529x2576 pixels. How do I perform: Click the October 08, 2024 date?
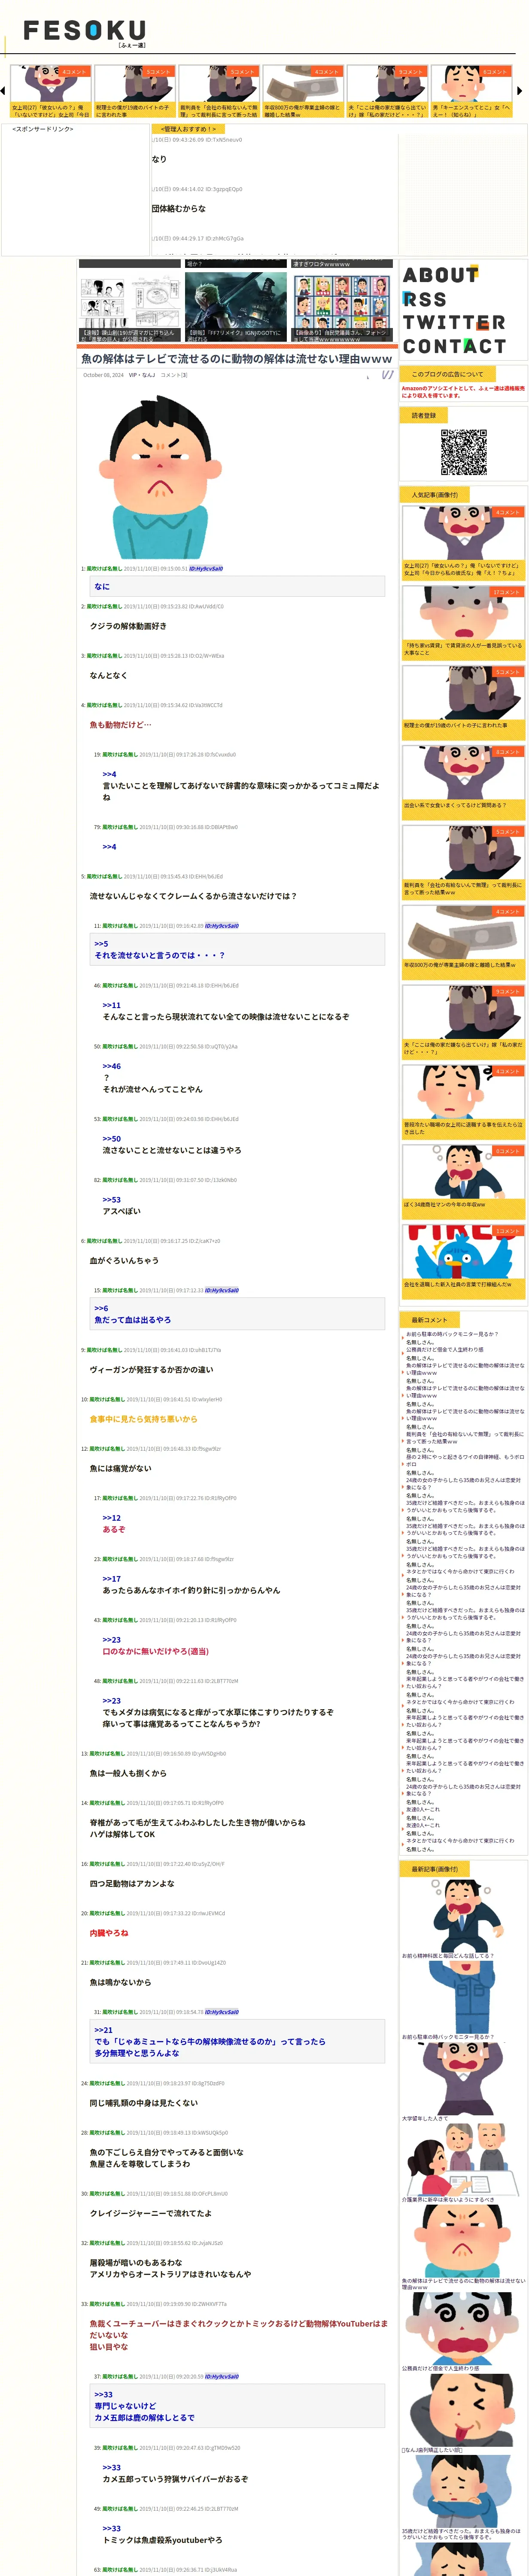click(x=103, y=375)
